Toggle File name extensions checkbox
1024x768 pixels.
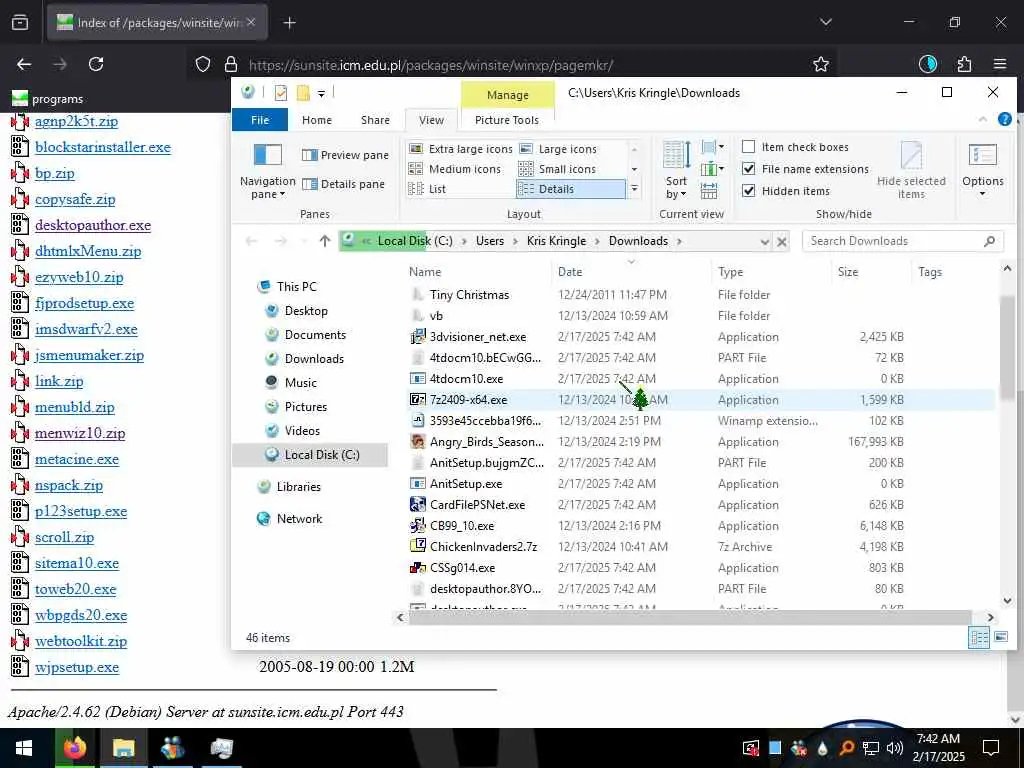tap(748, 168)
